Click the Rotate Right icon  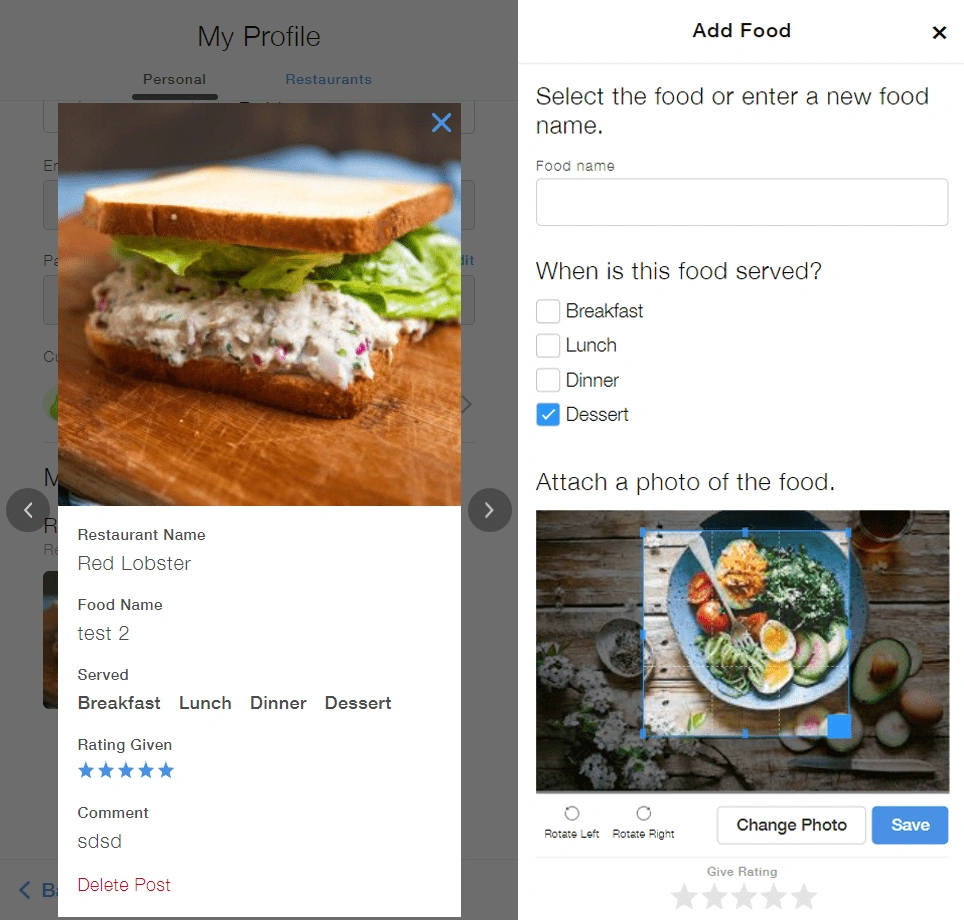point(643,813)
